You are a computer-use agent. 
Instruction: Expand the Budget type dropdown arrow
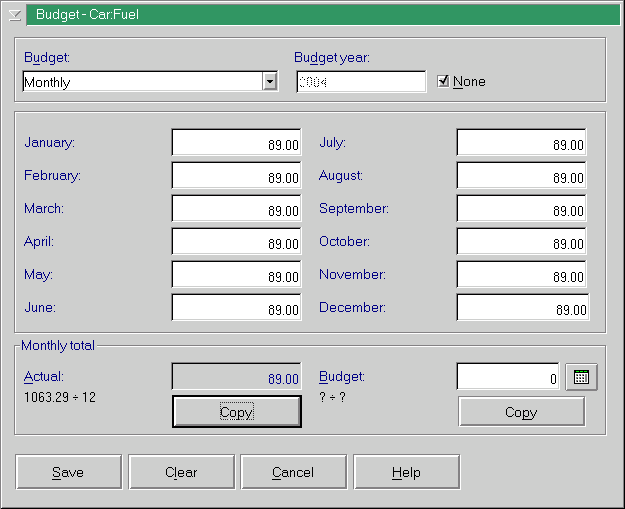(270, 81)
